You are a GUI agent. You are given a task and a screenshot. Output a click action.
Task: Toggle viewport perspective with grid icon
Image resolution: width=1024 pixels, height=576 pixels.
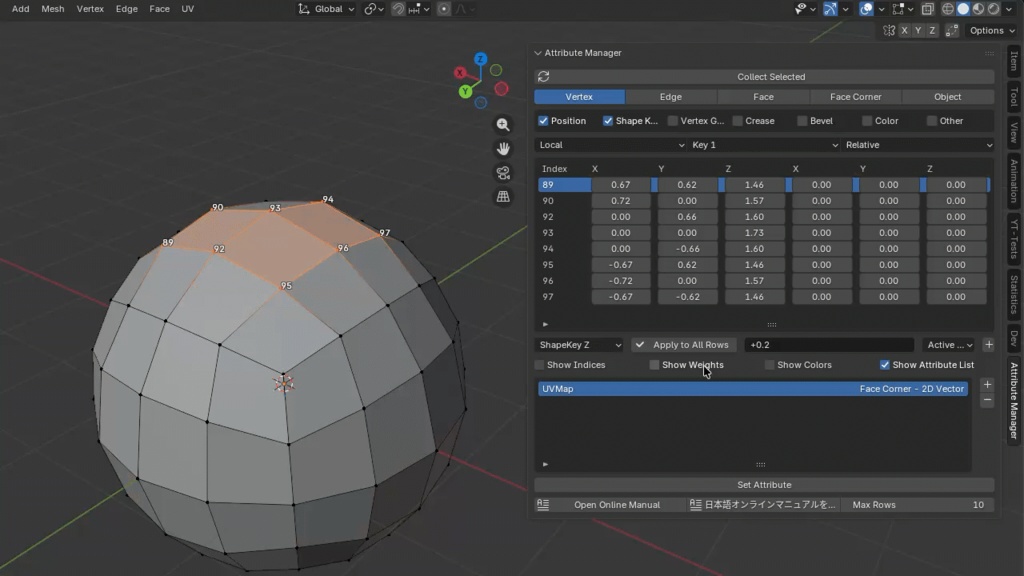point(503,194)
